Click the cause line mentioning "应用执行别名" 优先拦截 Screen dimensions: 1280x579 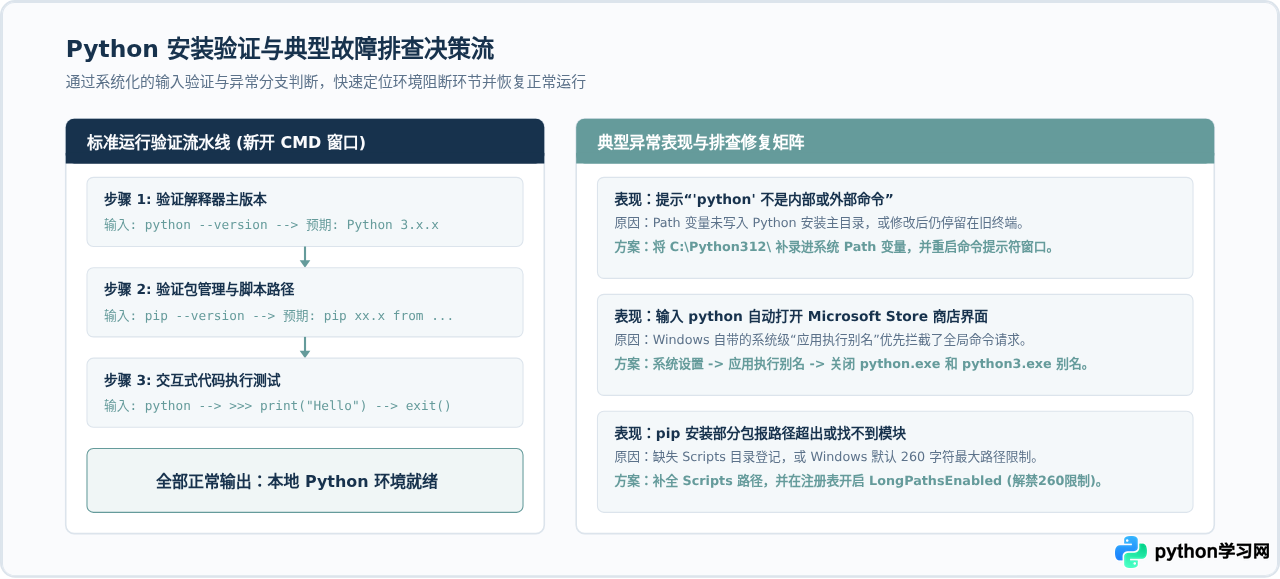pos(820,340)
